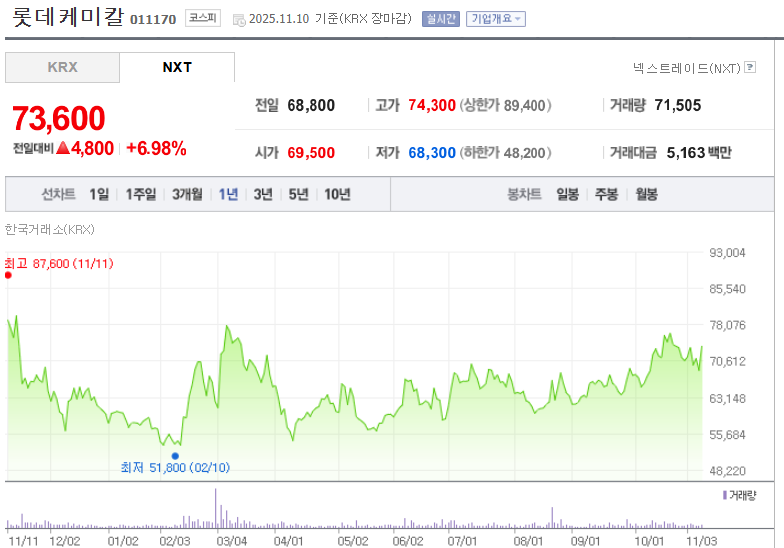This screenshot has height=548, width=784.
Task: Switch to the KRX tab
Action: (x=62, y=68)
